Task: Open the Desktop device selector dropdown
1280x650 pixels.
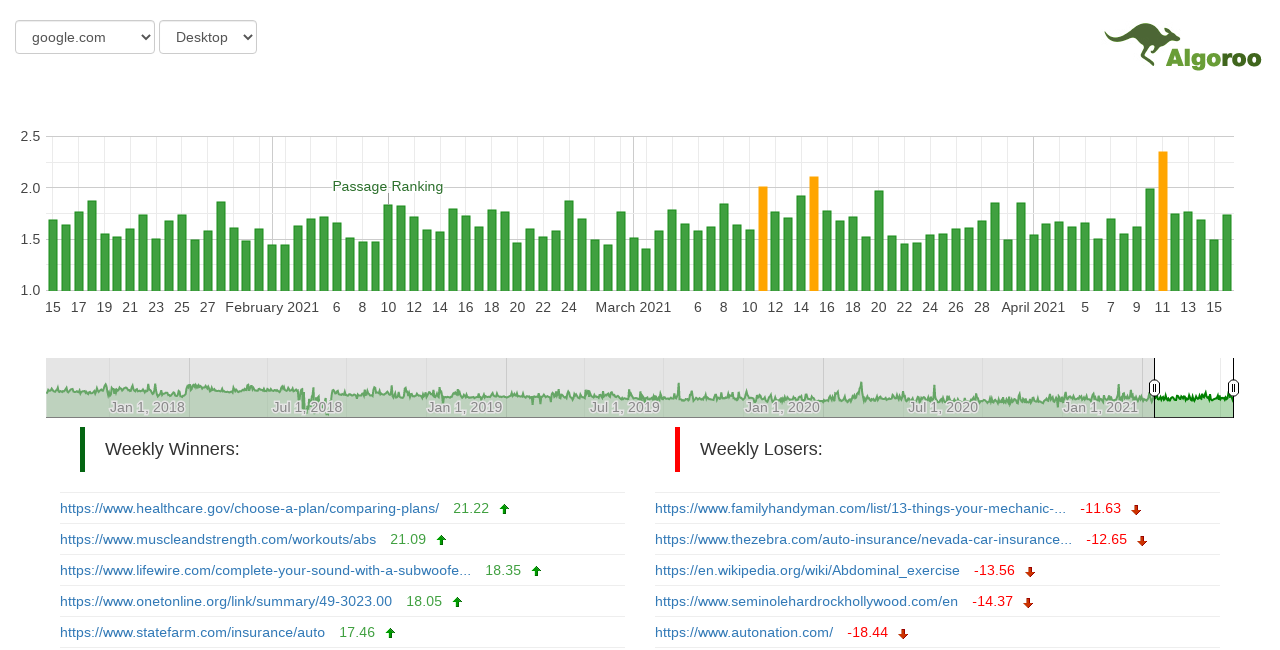Action: (x=207, y=36)
